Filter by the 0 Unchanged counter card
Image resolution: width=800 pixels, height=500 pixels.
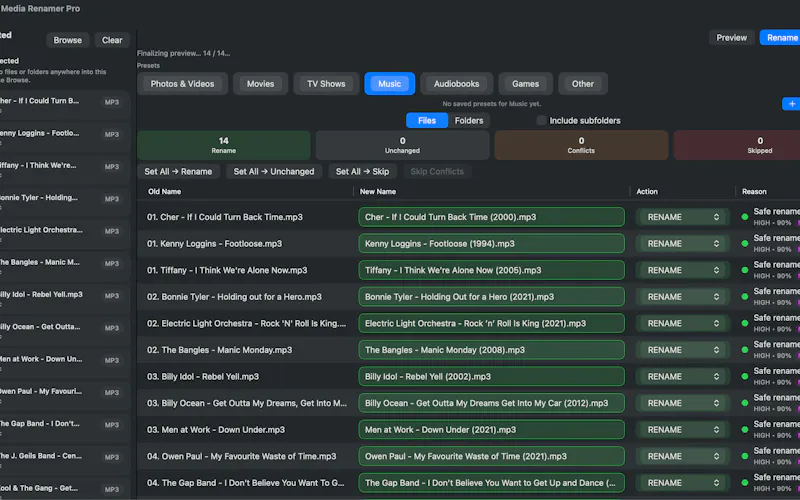click(403, 145)
